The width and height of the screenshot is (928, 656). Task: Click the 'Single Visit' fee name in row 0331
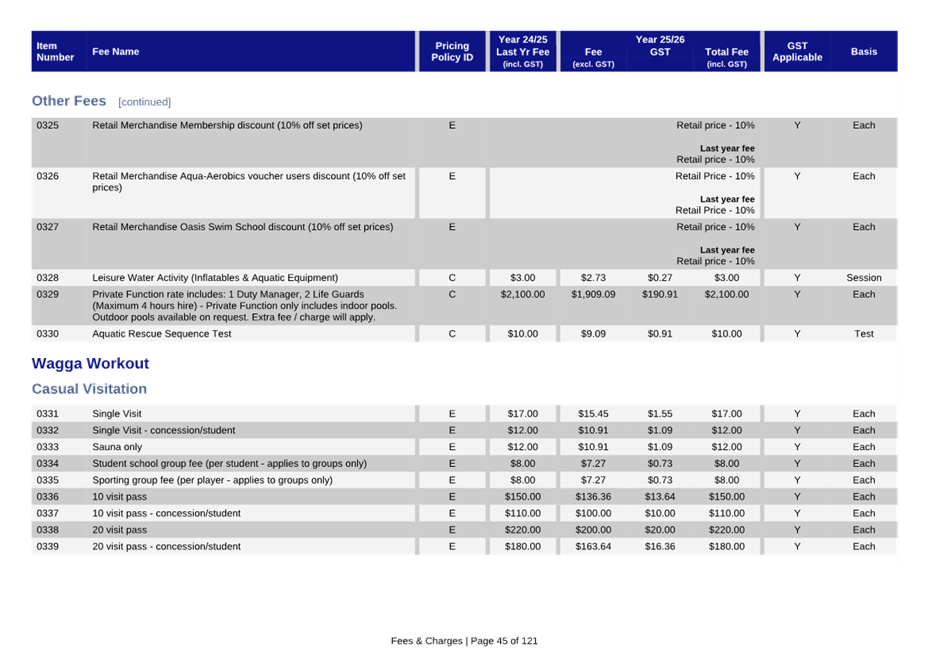tap(117, 414)
